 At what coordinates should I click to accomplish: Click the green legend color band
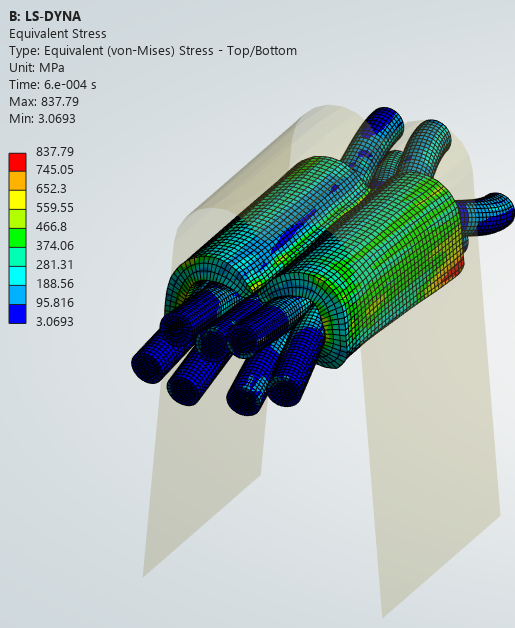click(18, 238)
